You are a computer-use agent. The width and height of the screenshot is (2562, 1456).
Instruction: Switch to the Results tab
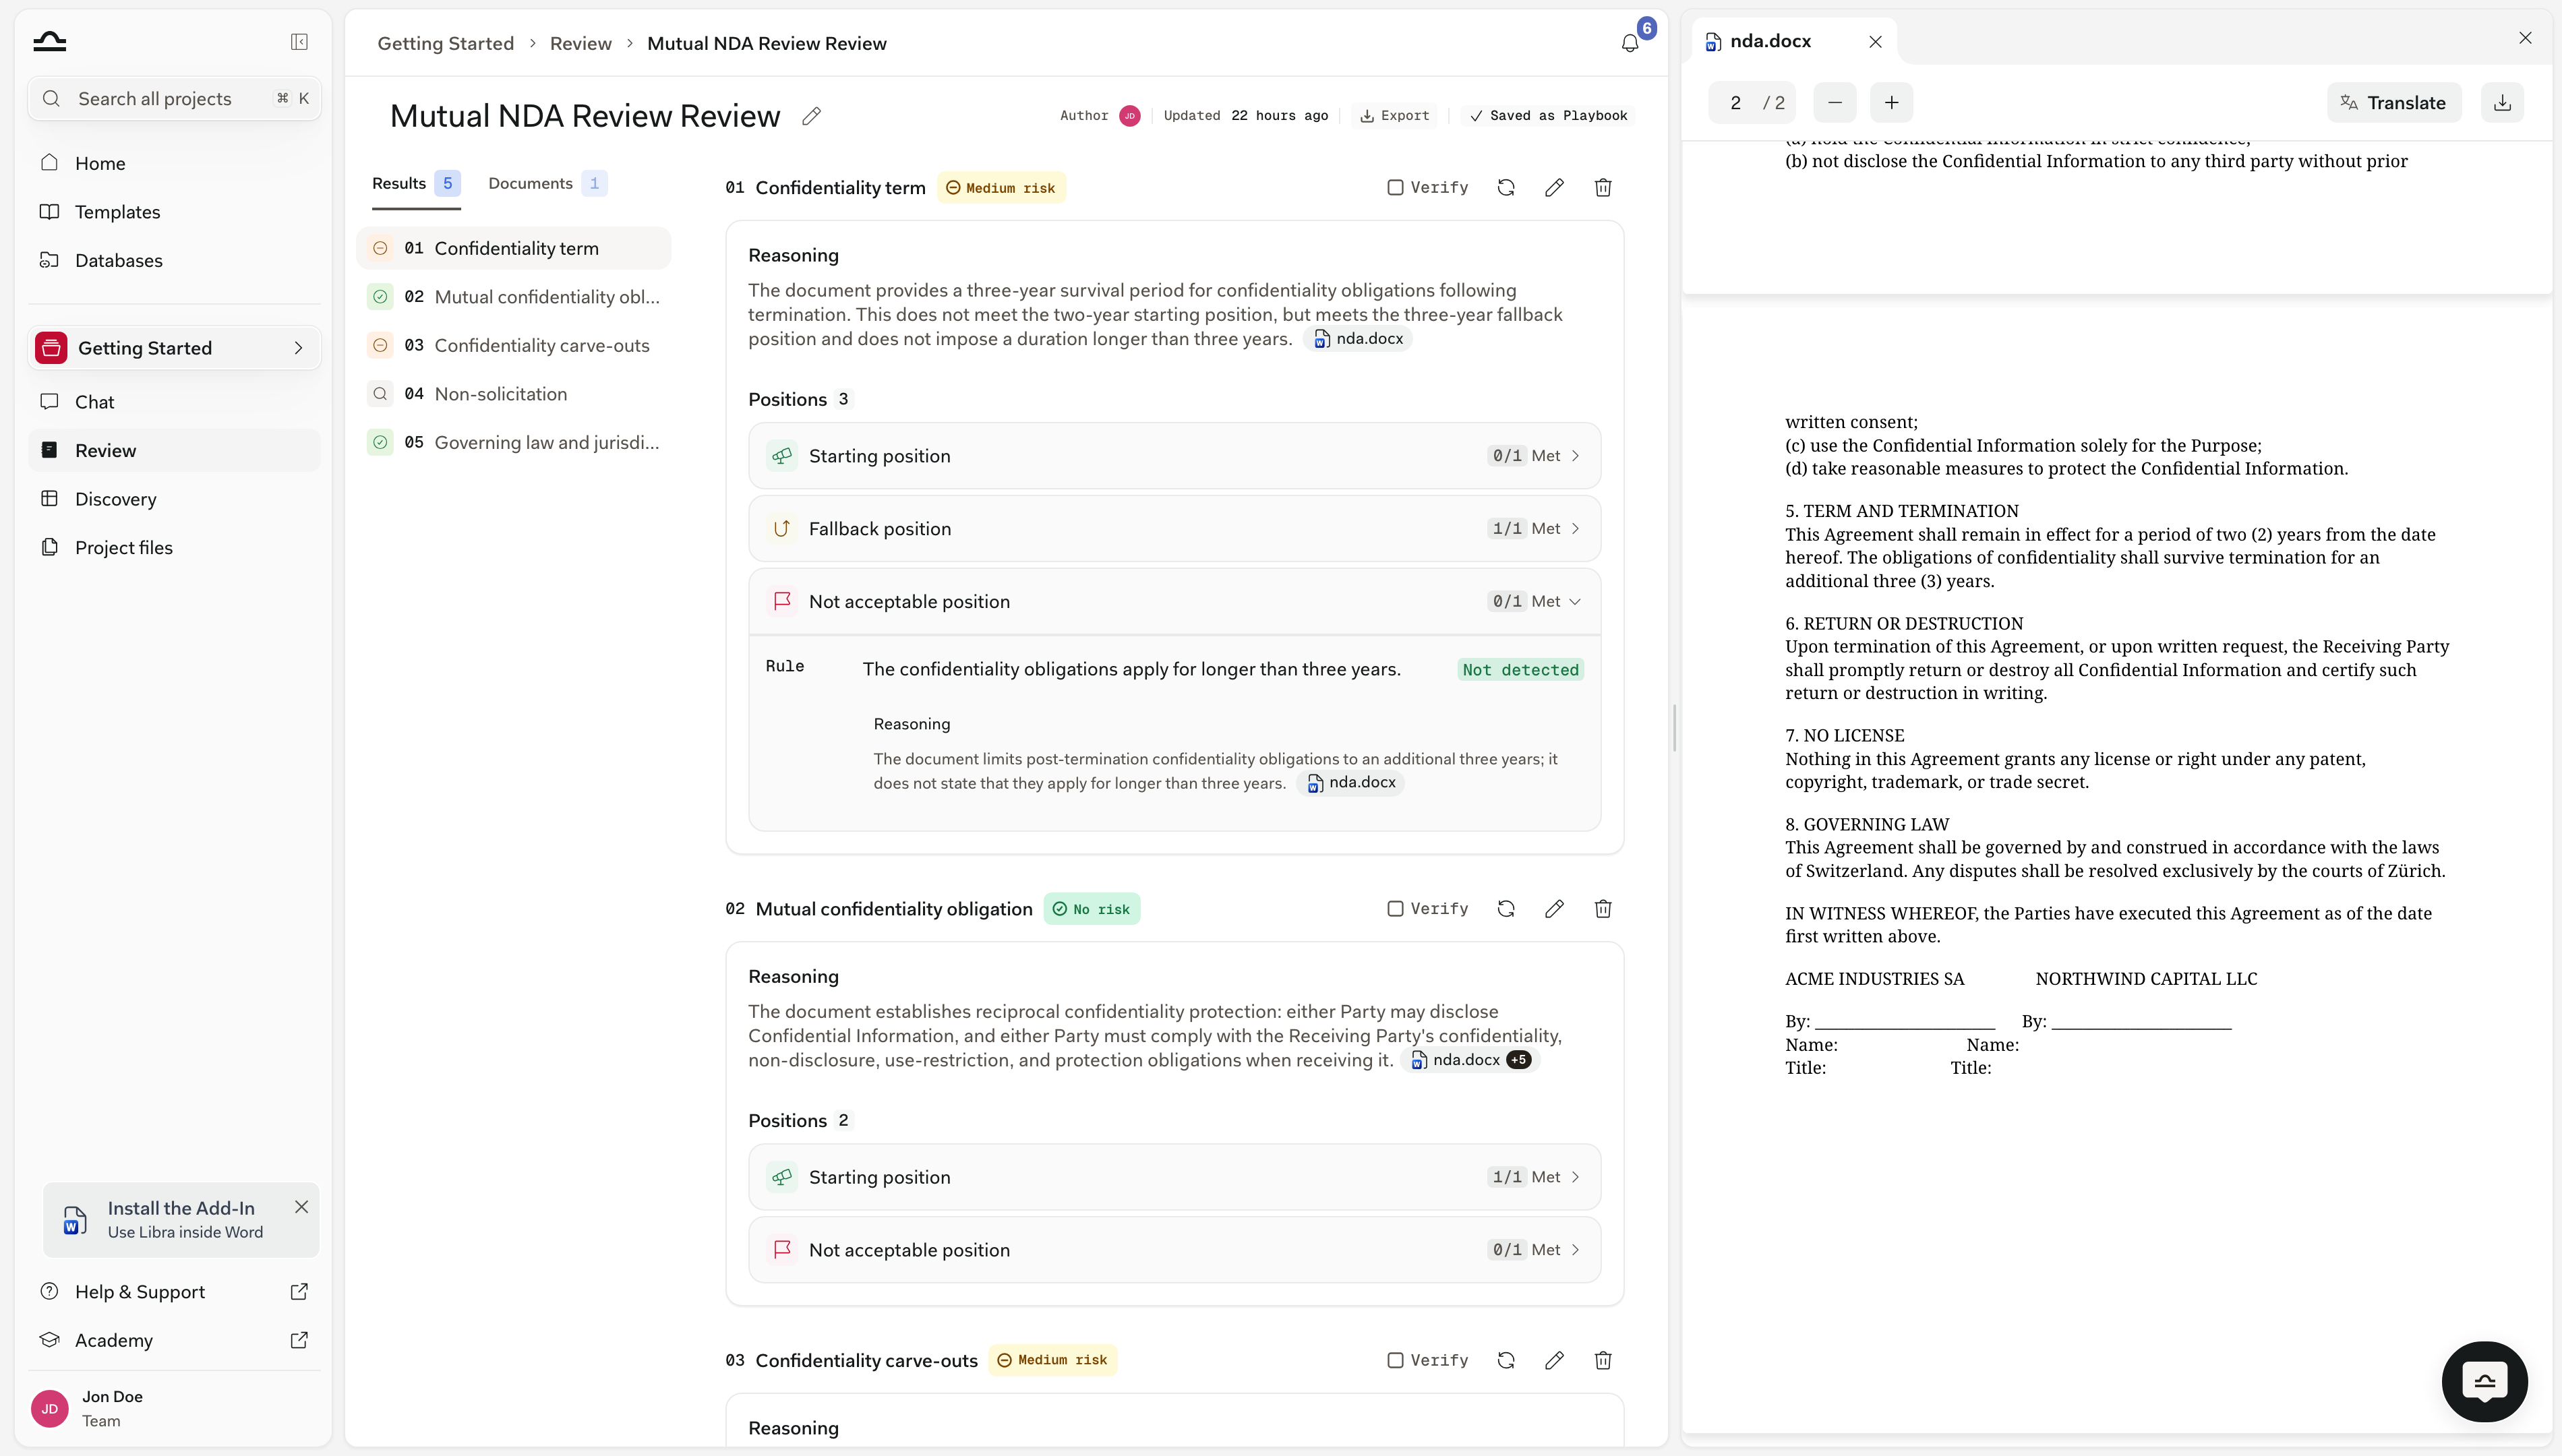(x=415, y=184)
